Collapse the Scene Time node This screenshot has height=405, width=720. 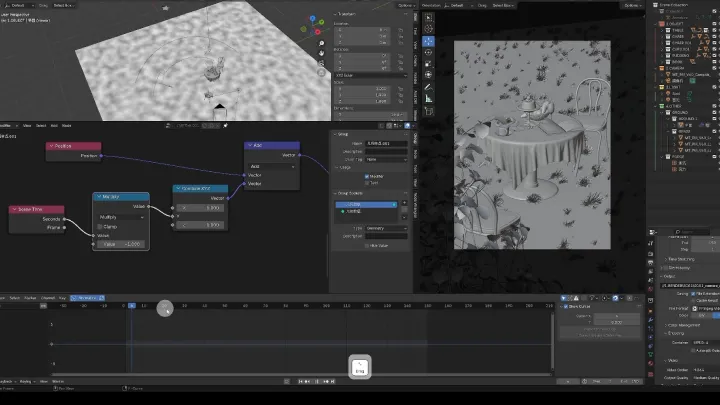point(14,209)
